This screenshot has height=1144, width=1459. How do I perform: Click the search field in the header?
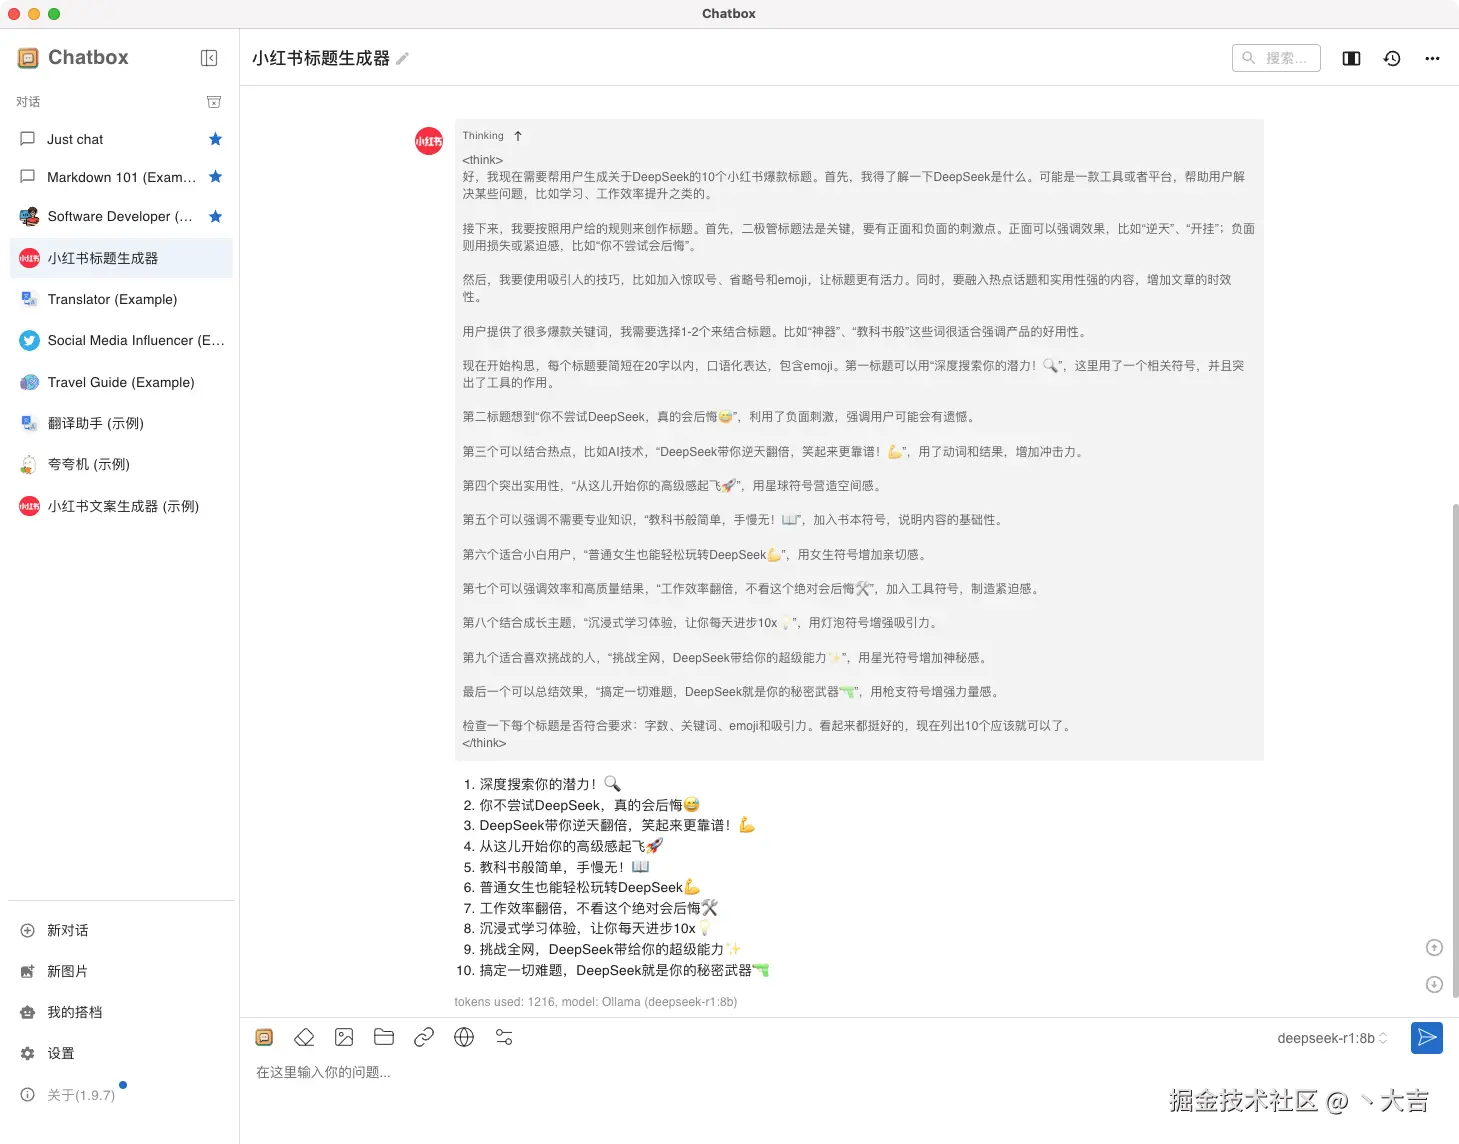1276,58
